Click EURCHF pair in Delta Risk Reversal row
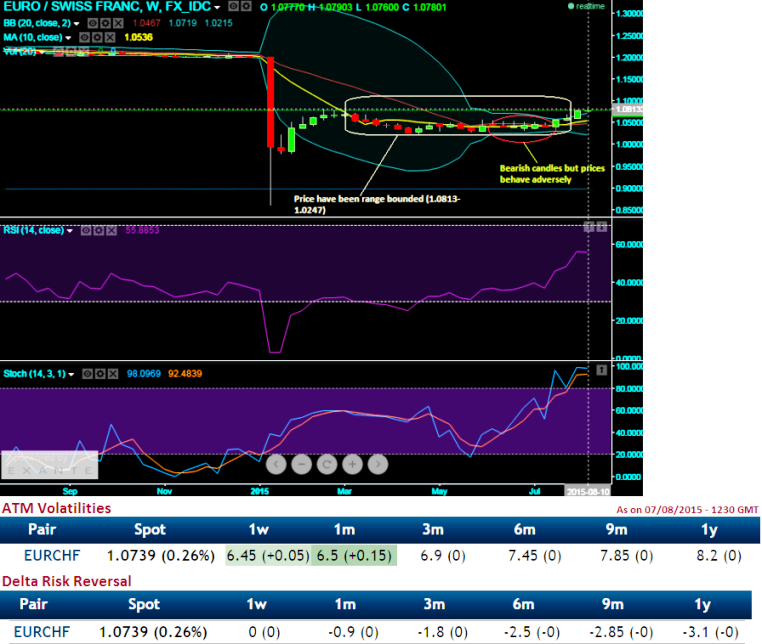The width and height of the screenshot is (762, 644). pyautogui.click(x=42, y=632)
